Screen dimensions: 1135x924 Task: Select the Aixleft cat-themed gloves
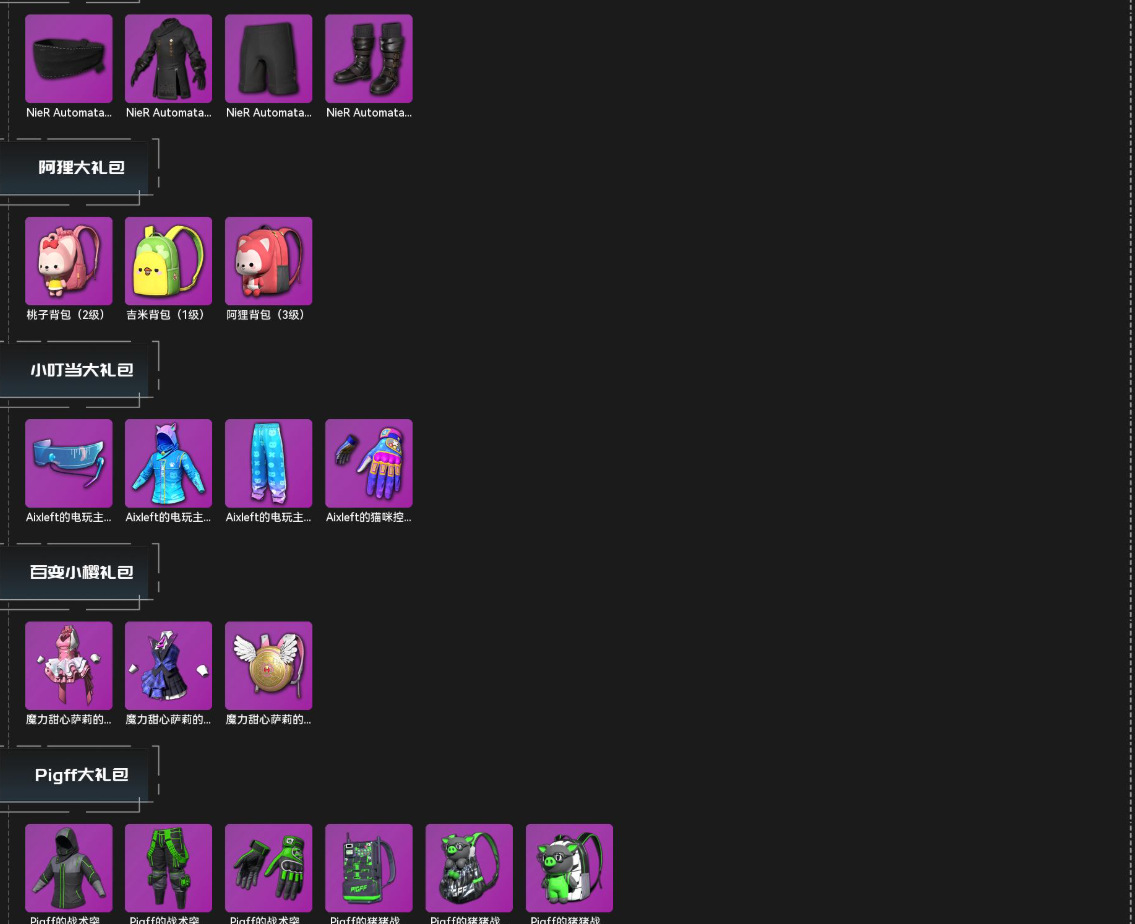click(x=368, y=464)
